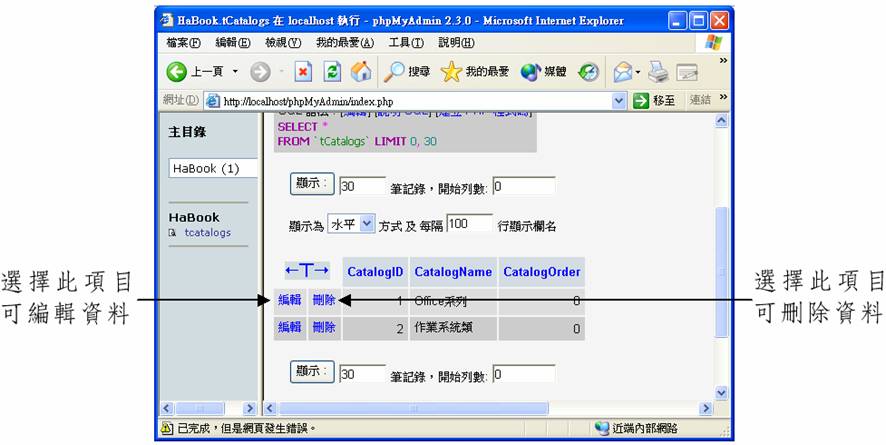Screen dimensions: 886x445
Task: Click the address bar URL field
Action: 415,102
